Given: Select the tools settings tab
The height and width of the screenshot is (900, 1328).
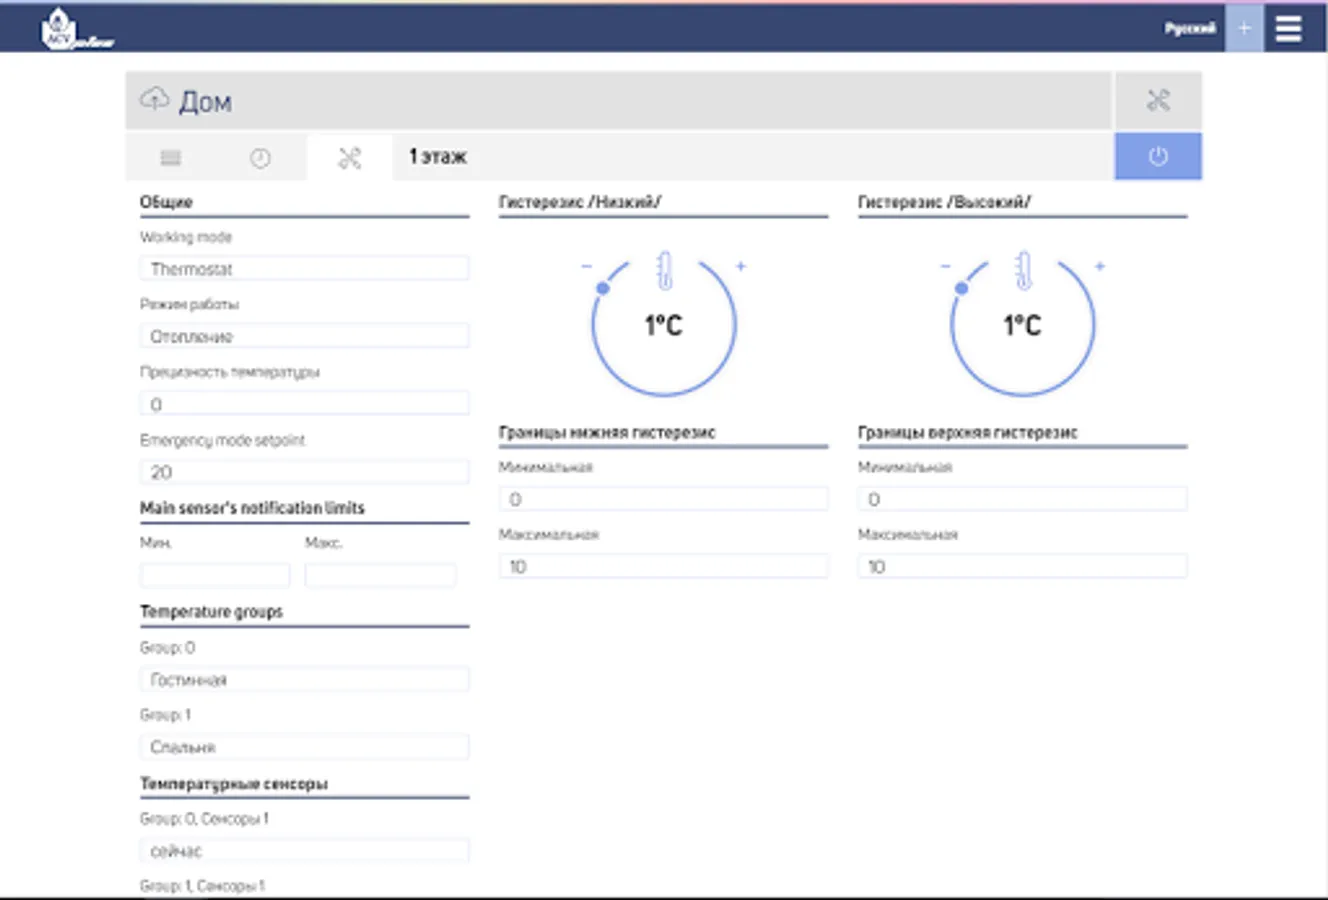Looking at the screenshot, I should pyautogui.click(x=349, y=158).
